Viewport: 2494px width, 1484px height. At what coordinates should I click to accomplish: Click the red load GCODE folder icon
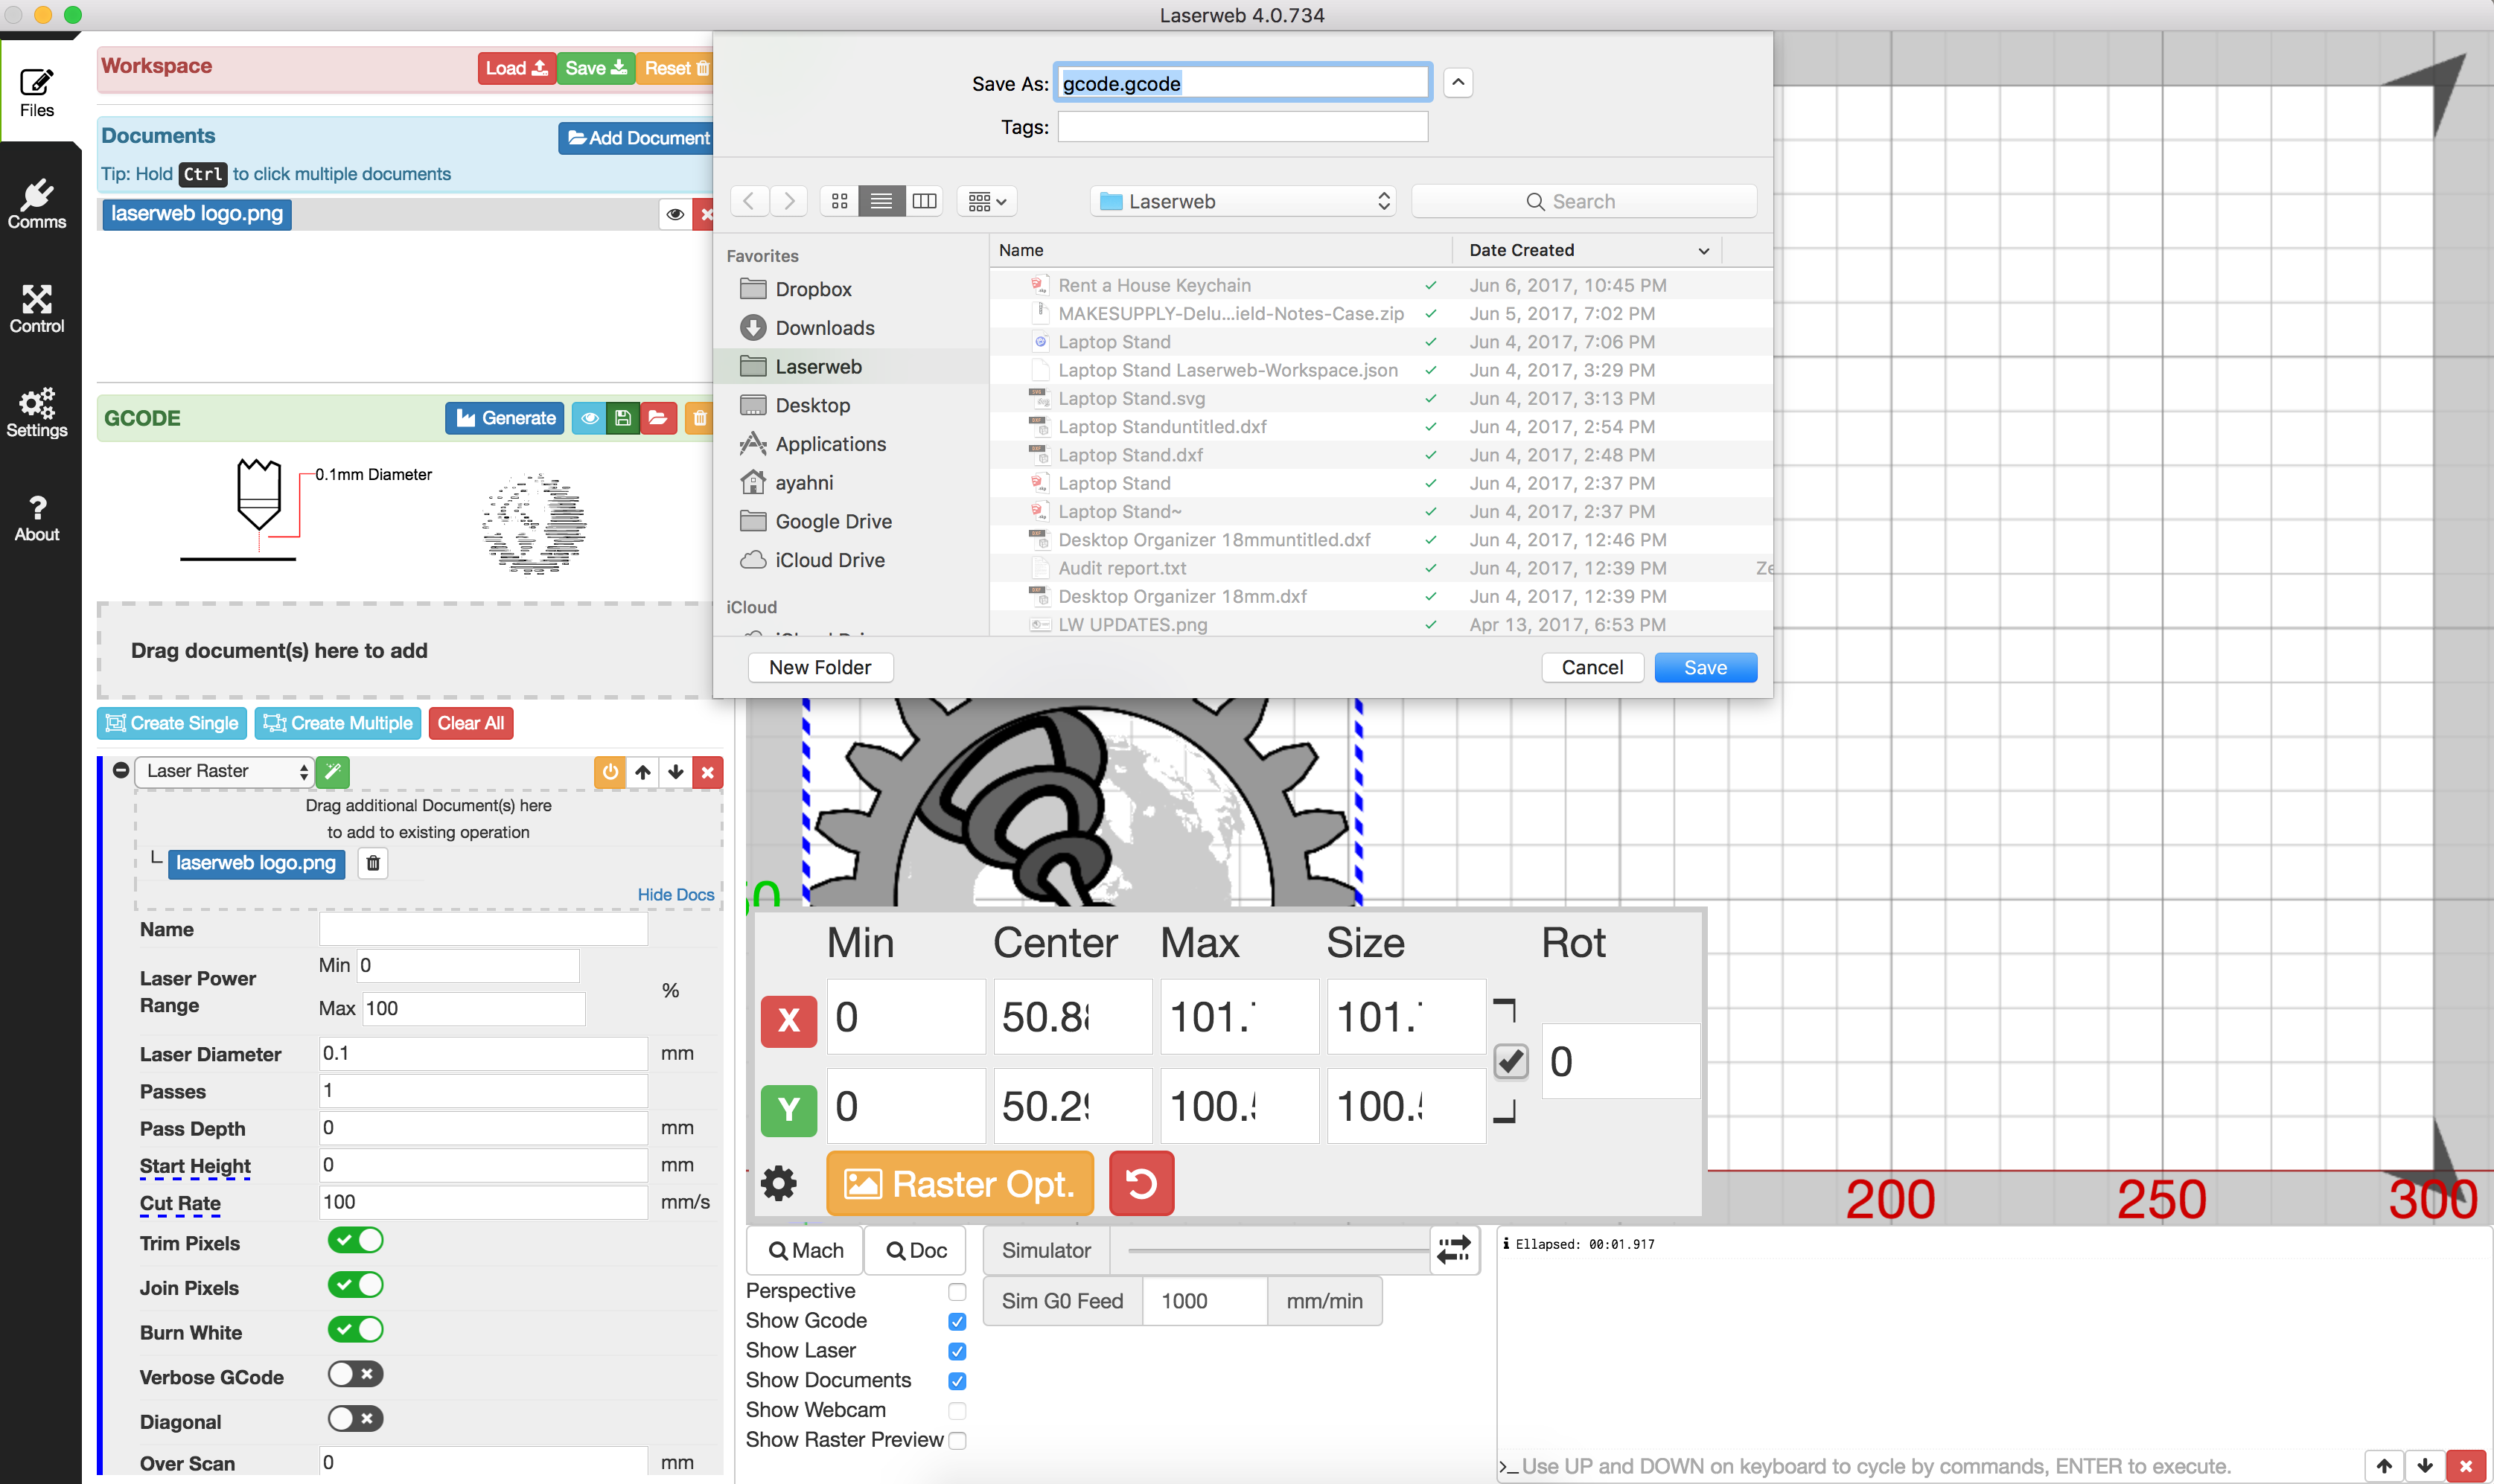click(x=657, y=418)
